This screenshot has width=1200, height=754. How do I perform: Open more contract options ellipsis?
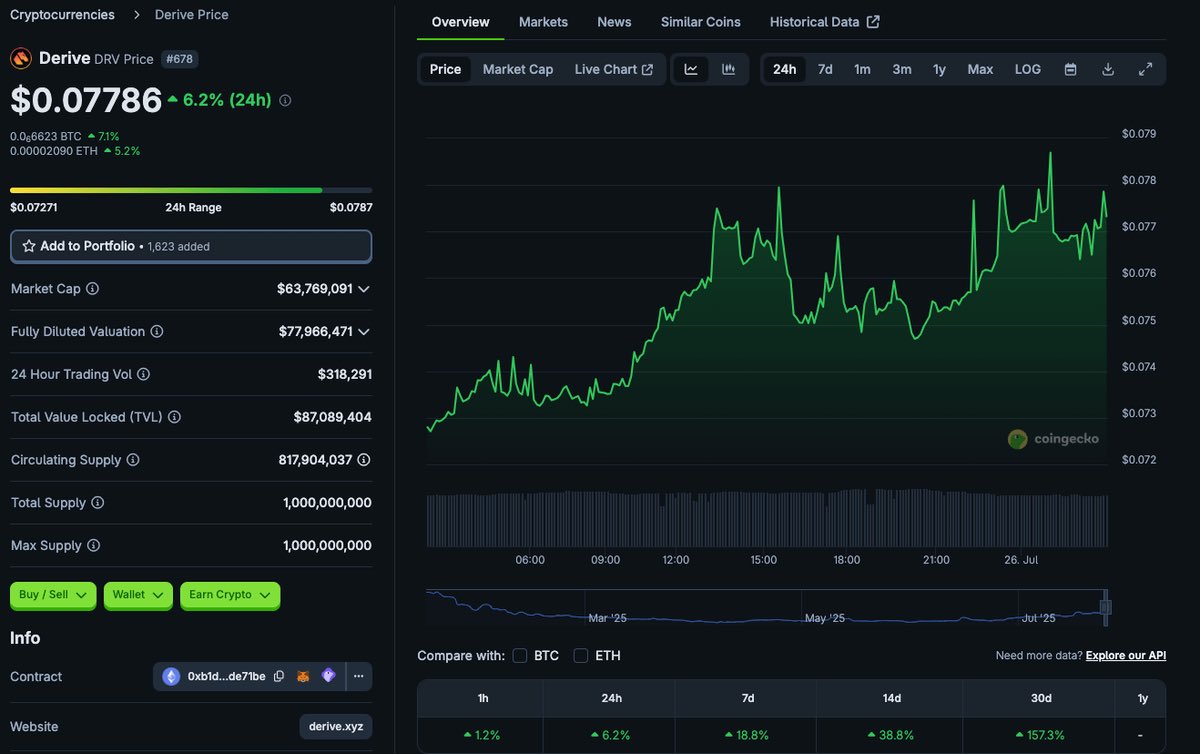(358, 677)
